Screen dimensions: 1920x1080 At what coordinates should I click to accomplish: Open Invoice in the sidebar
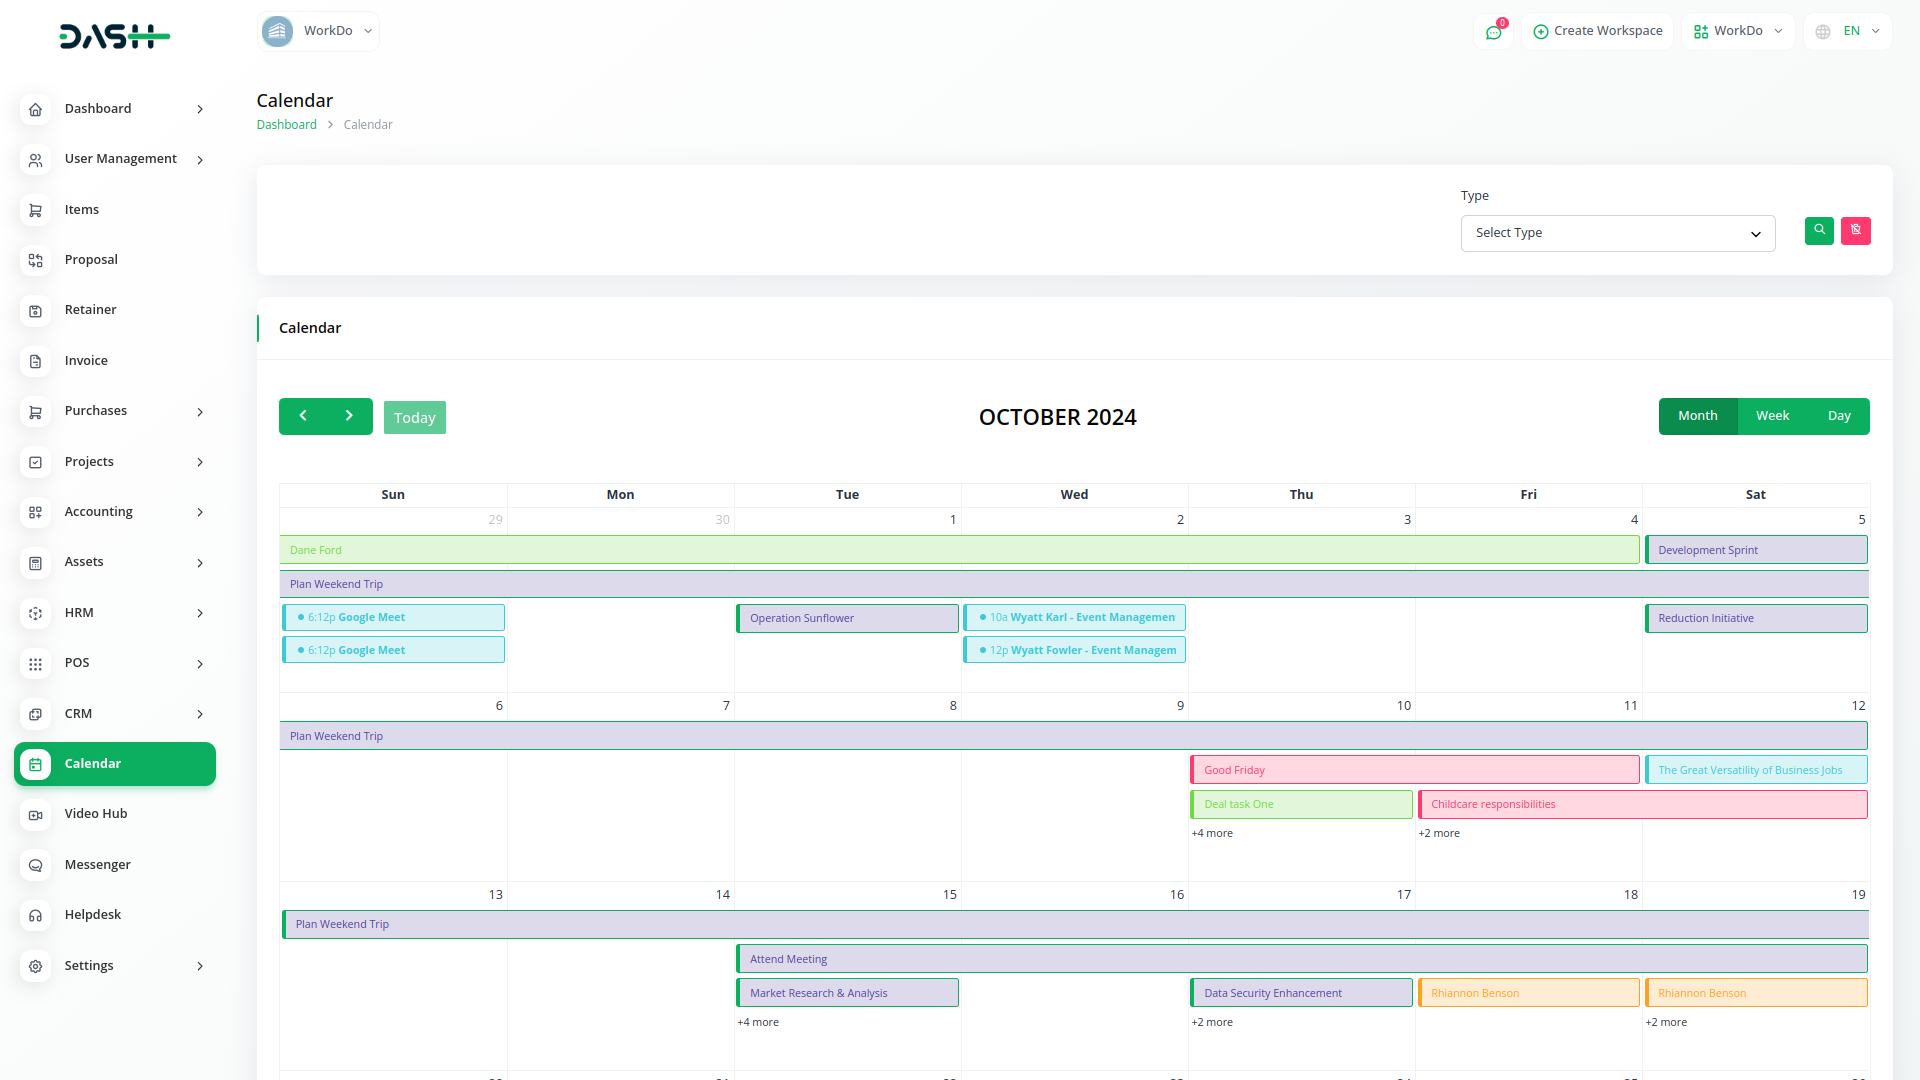coord(86,361)
